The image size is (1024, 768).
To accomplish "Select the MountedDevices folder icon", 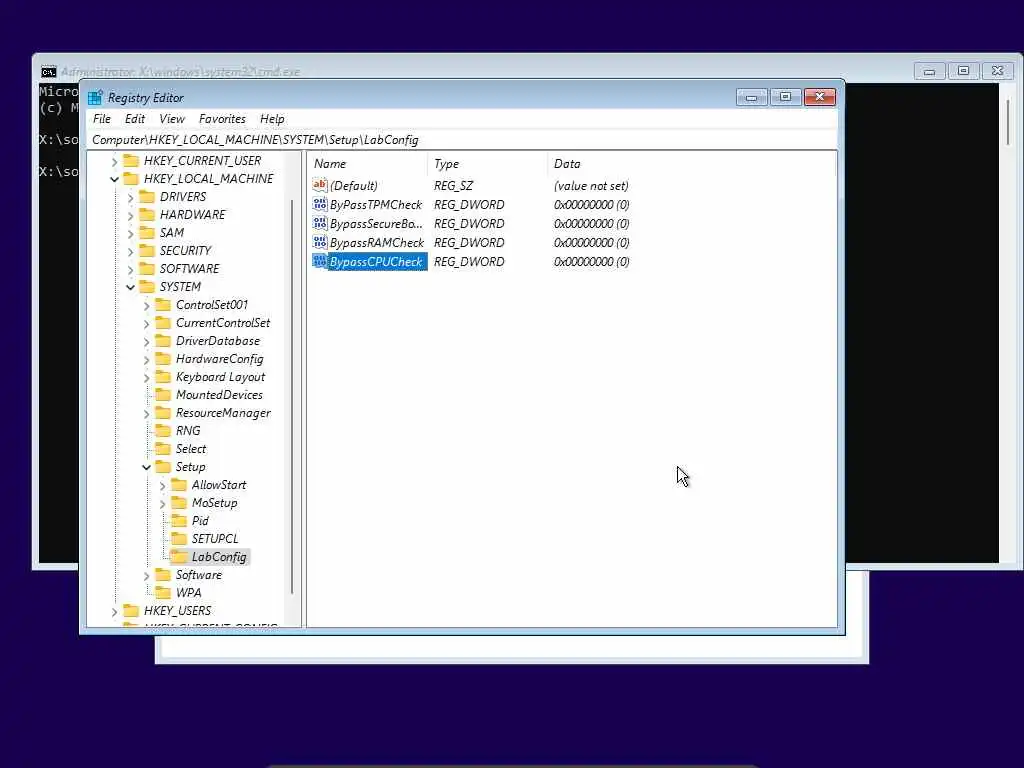I will pyautogui.click(x=163, y=394).
